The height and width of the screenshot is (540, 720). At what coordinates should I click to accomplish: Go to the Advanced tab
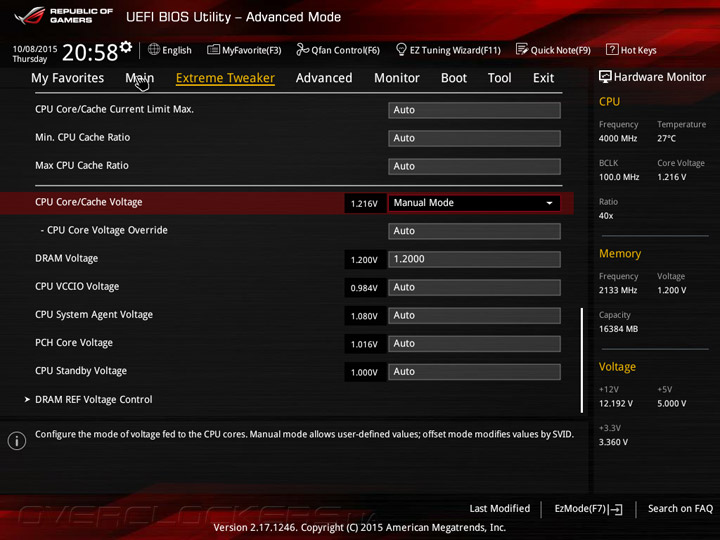(324, 78)
